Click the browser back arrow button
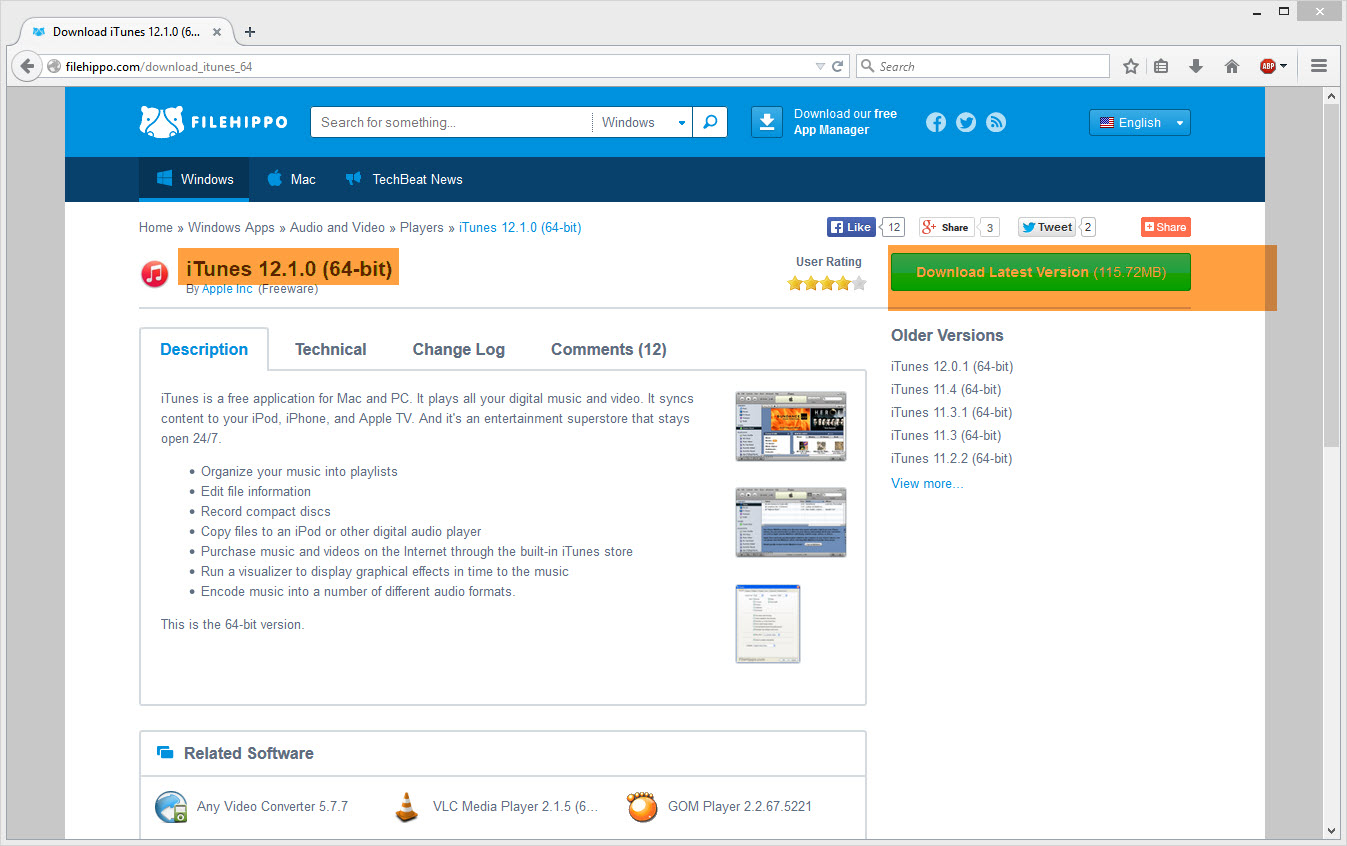Viewport: 1347px width, 846px height. click(27, 66)
